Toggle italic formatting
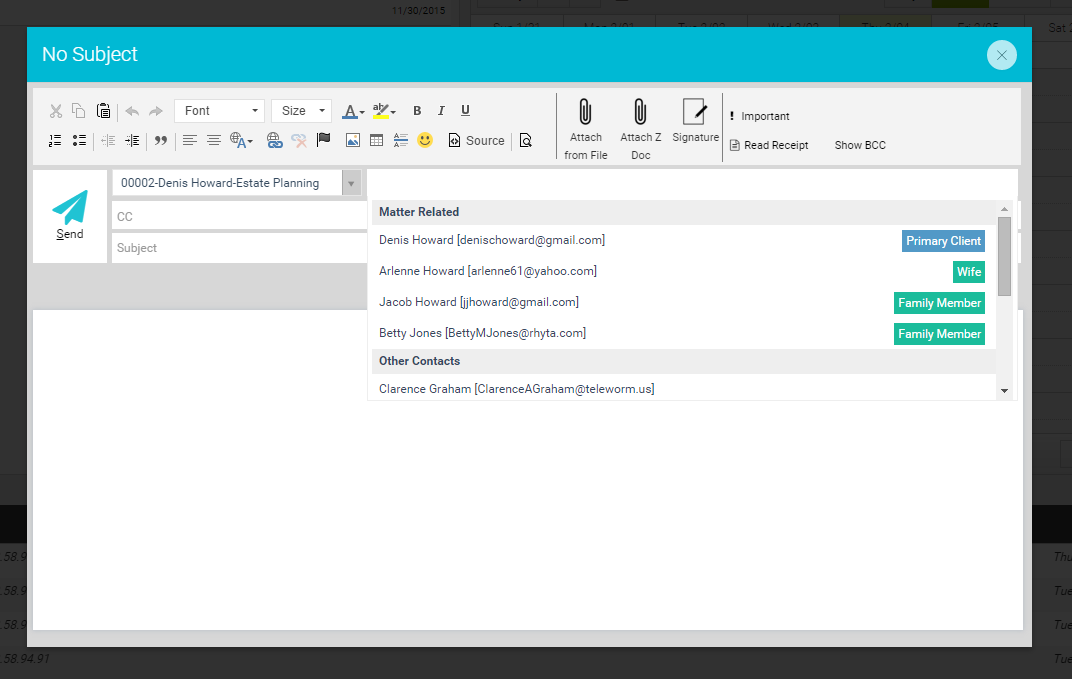 [x=441, y=111]
